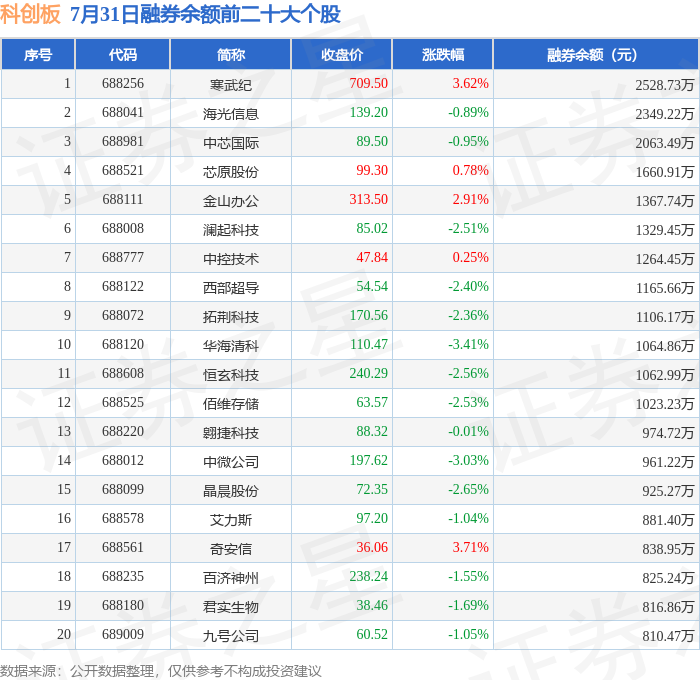Click the 数据来源 footer disclaimer

pos(161,671)
